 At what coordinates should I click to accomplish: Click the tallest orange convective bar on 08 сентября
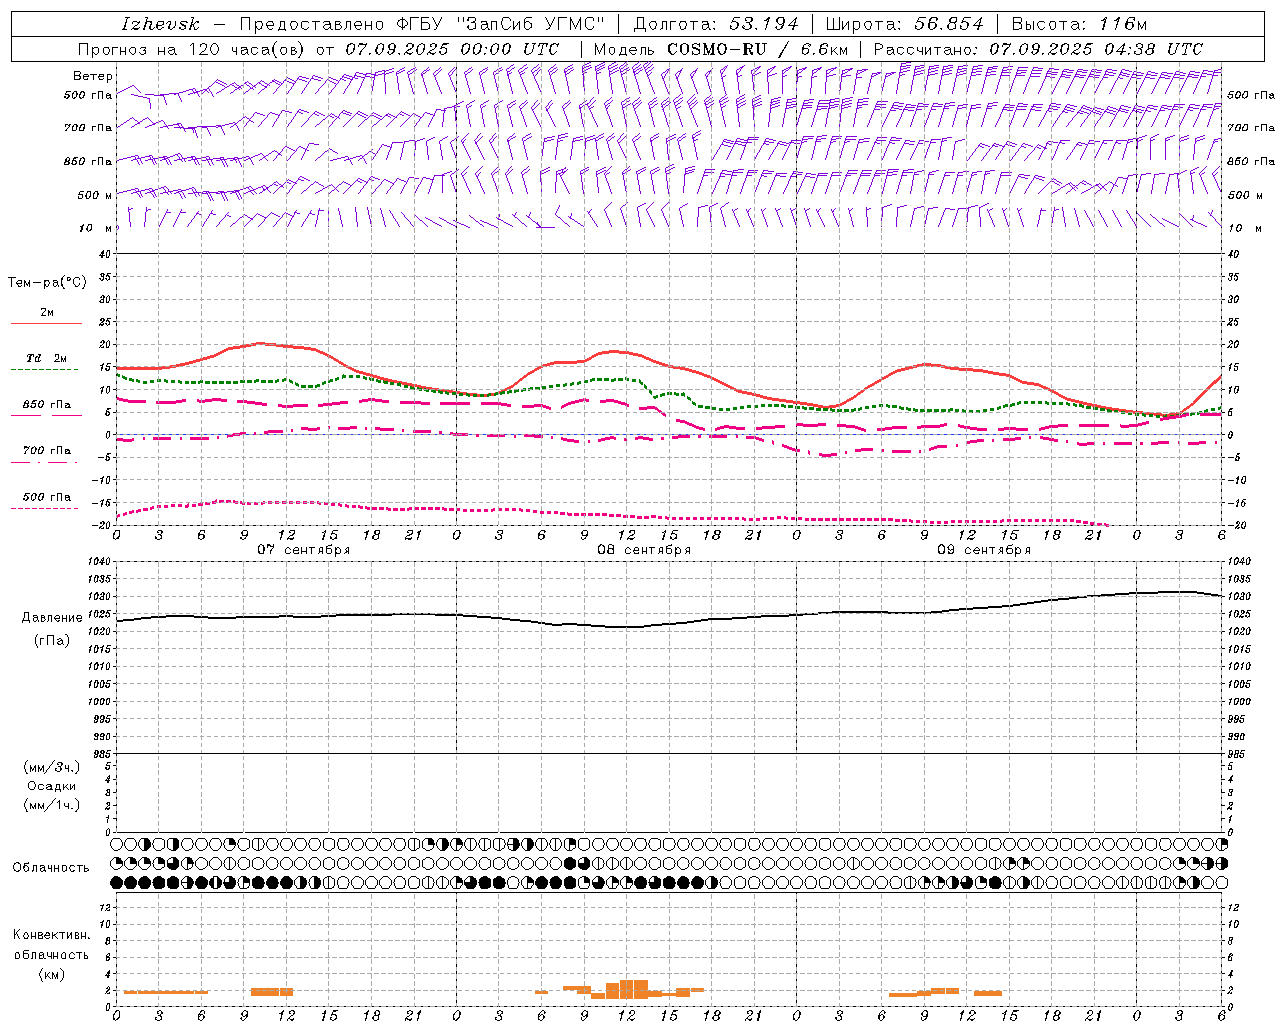[x=634, y=989]
